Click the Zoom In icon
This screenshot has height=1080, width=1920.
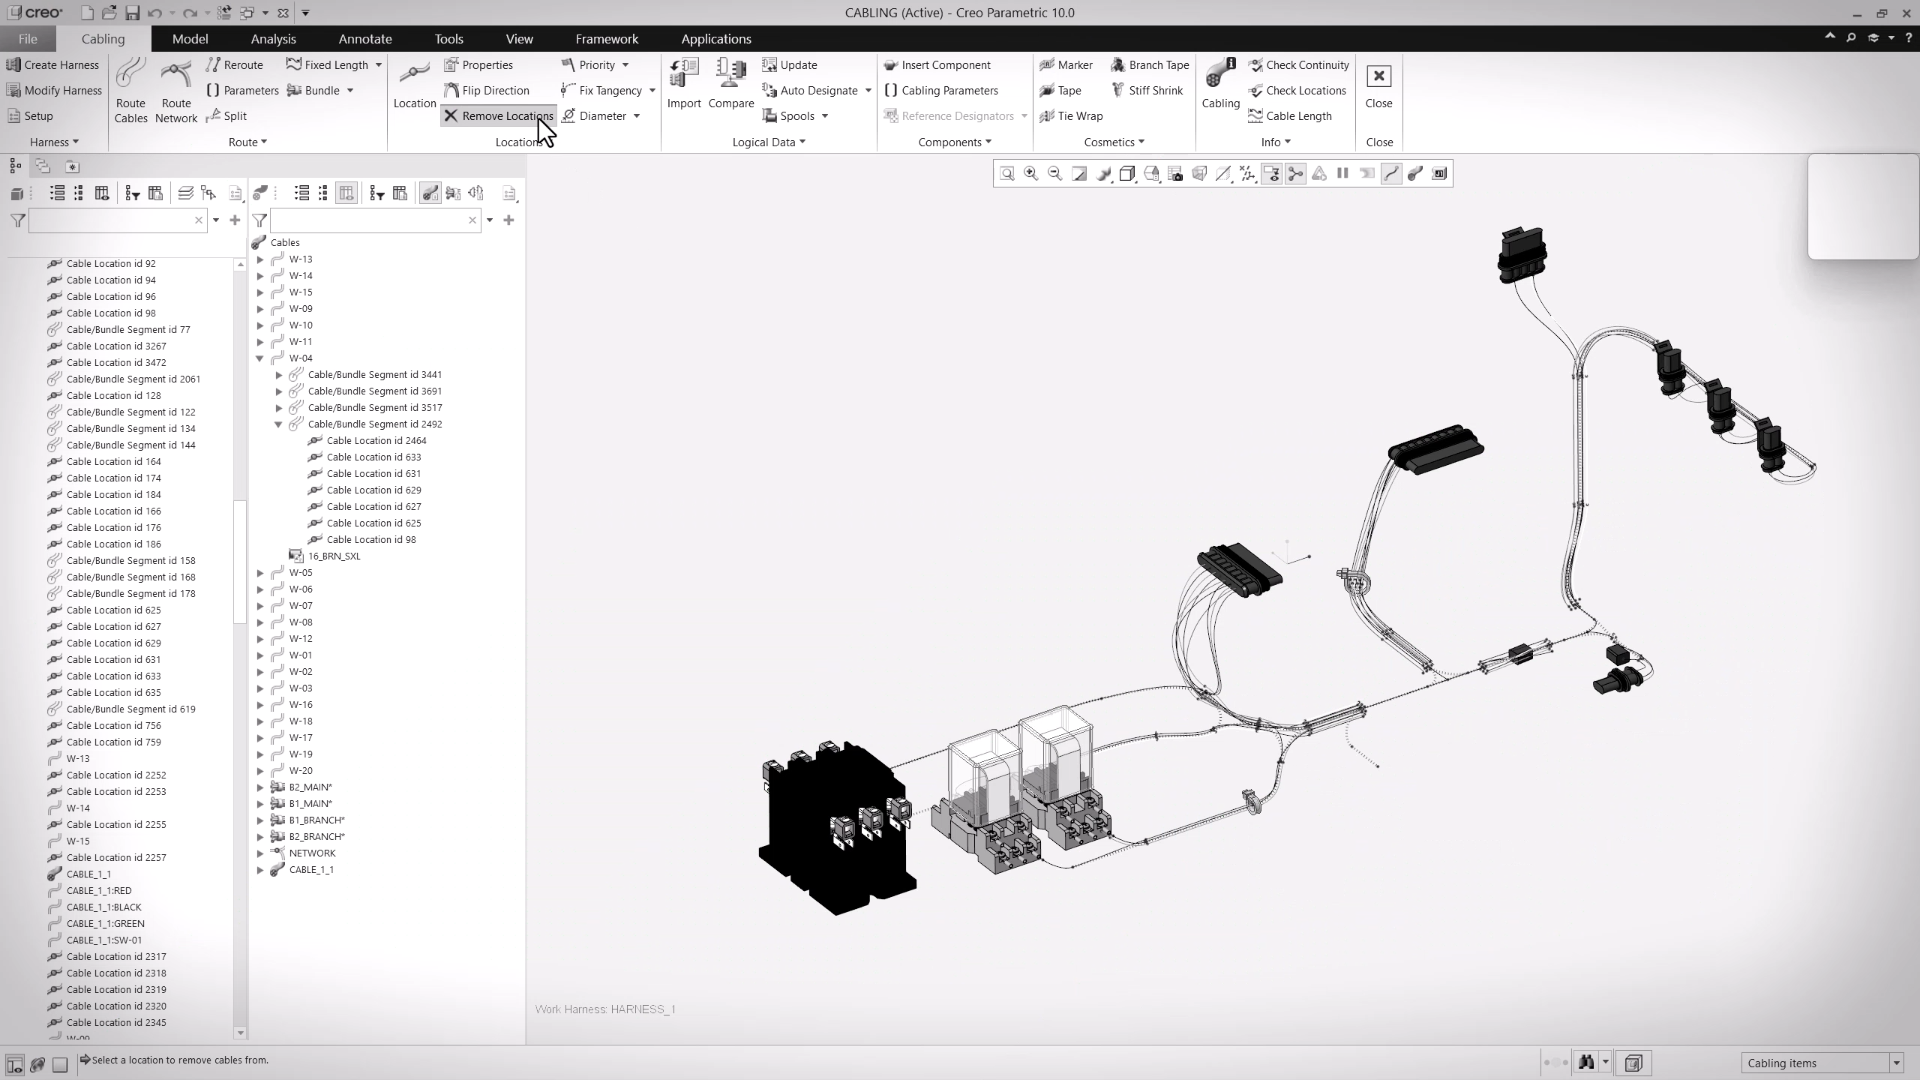(1031, 174)
